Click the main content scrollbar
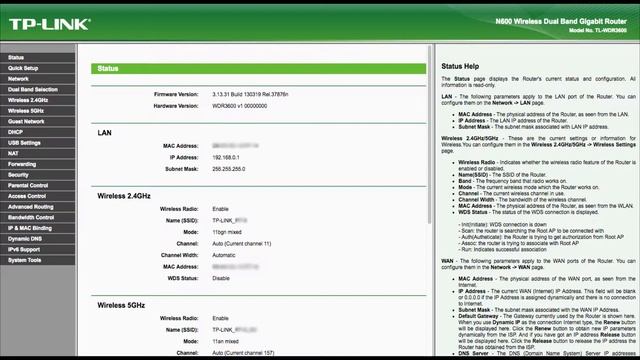 tap(429, 135)
